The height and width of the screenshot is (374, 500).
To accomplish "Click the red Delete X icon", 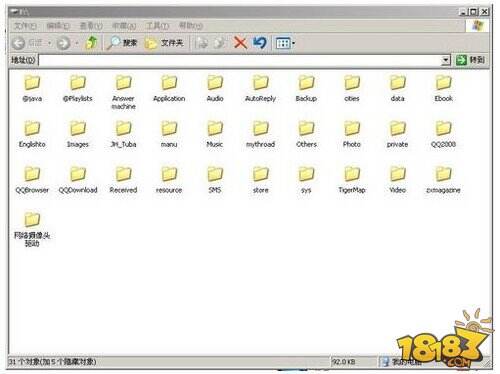I will (240, 43).
